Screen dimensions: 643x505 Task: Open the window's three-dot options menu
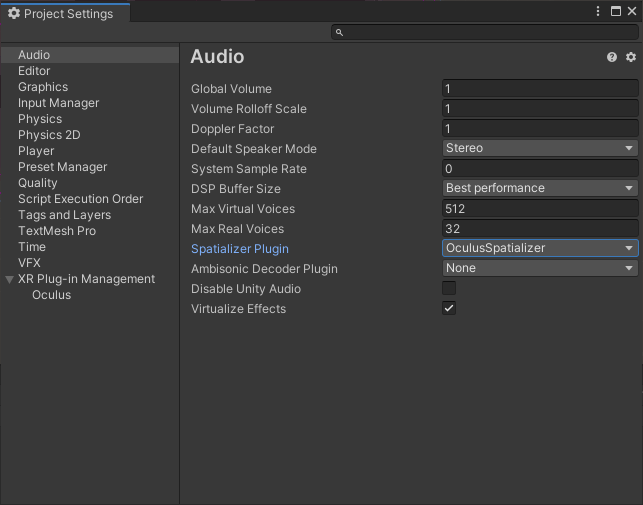(x=598, y=12)
